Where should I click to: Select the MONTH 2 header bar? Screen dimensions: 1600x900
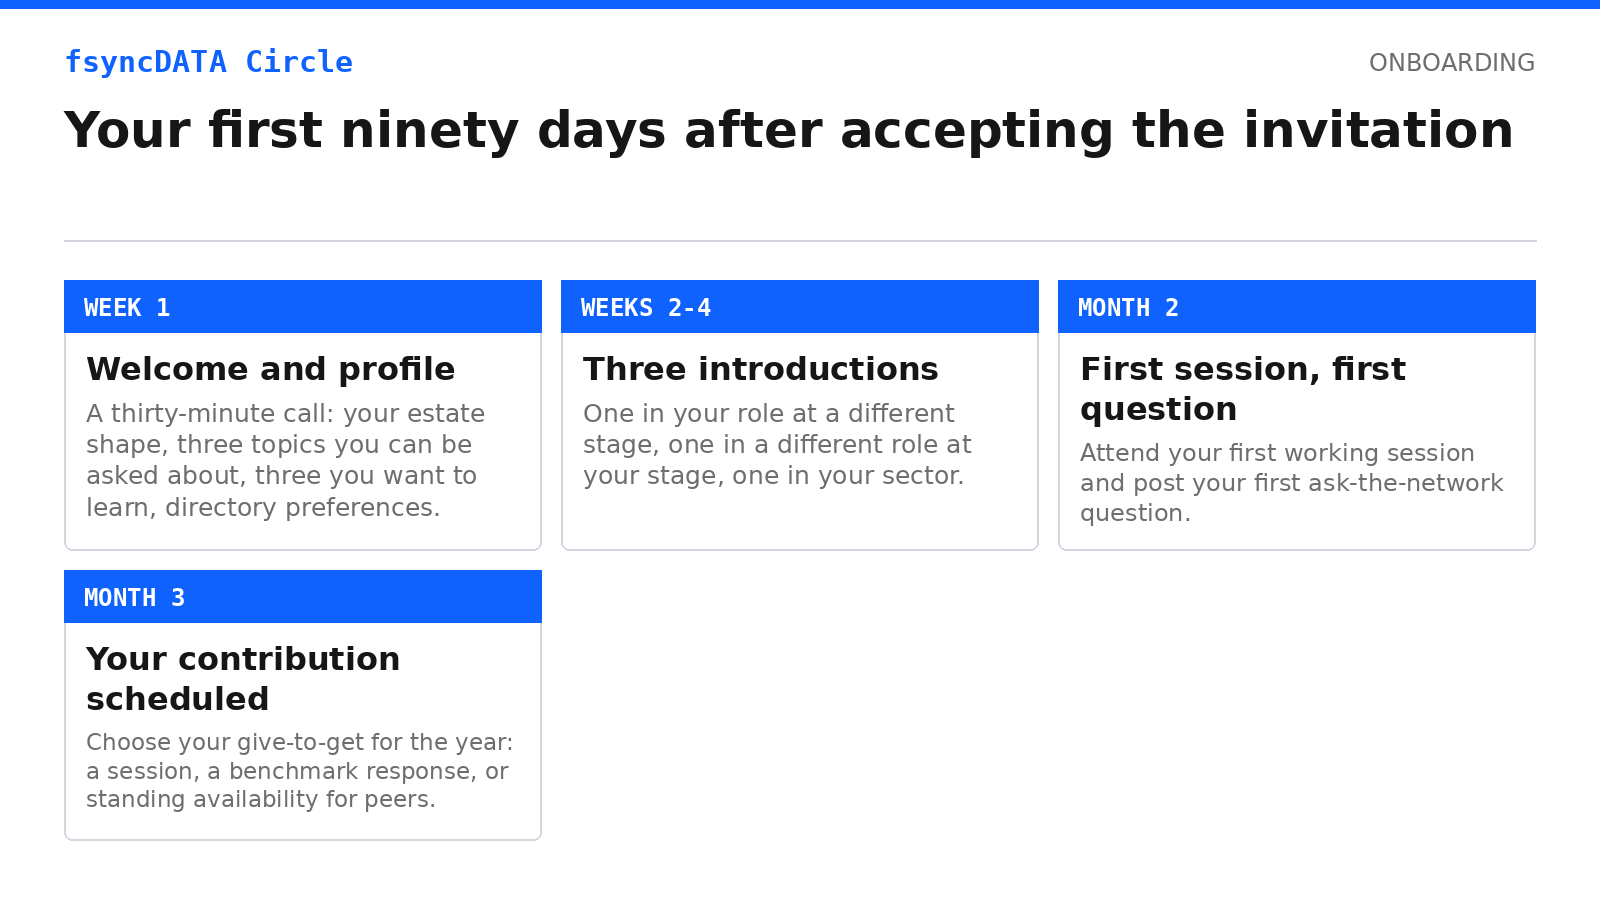tap(1297, 307)
